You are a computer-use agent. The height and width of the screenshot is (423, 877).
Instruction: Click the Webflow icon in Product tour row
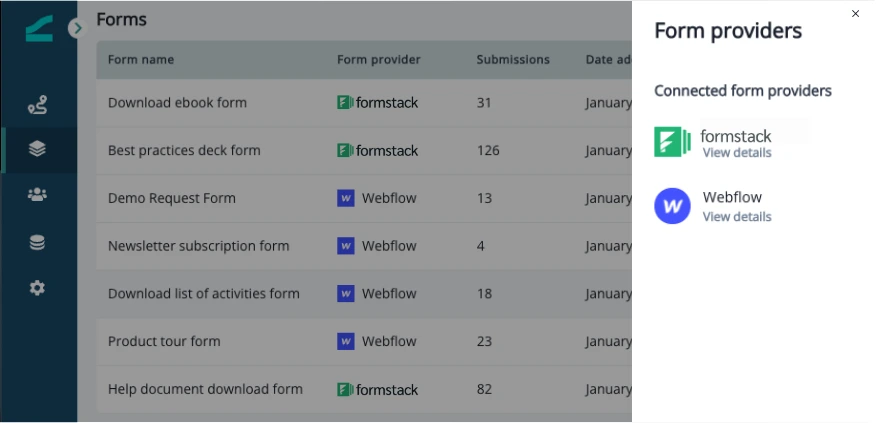click(x=346, y=341)
